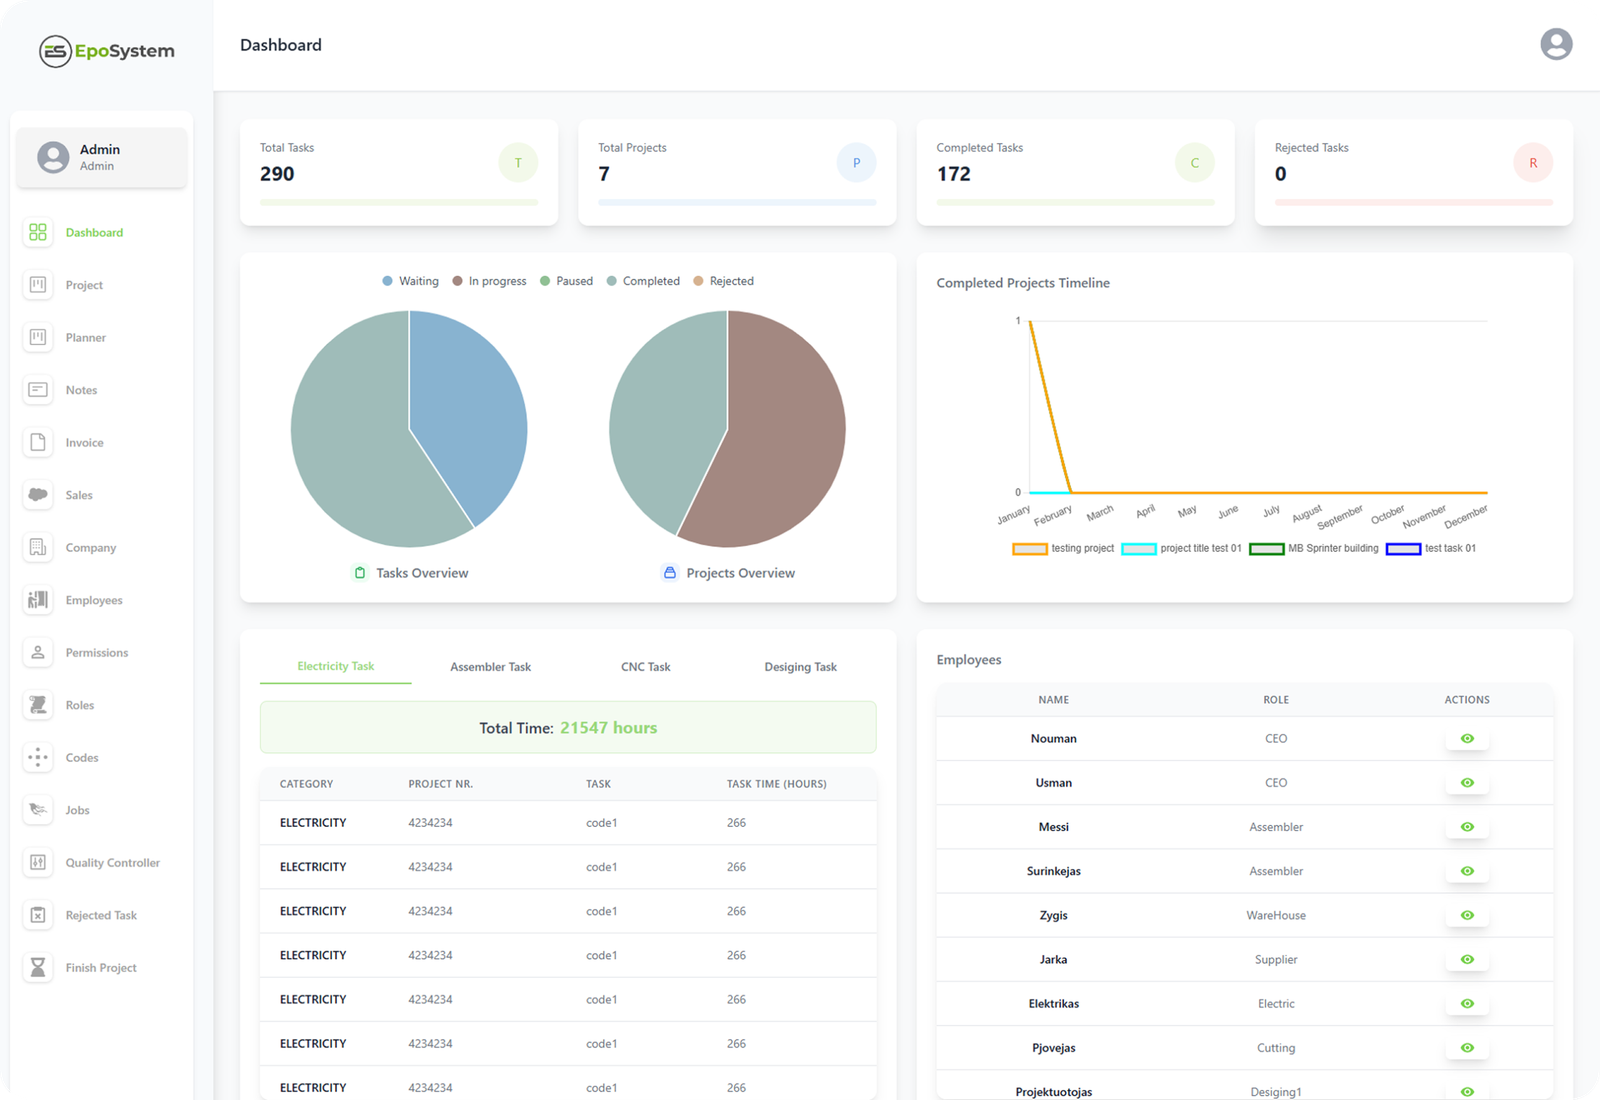Click the Finish Project hourglass icon
The height and width of the screenshot is (1100, 1600).
(38, 968)
